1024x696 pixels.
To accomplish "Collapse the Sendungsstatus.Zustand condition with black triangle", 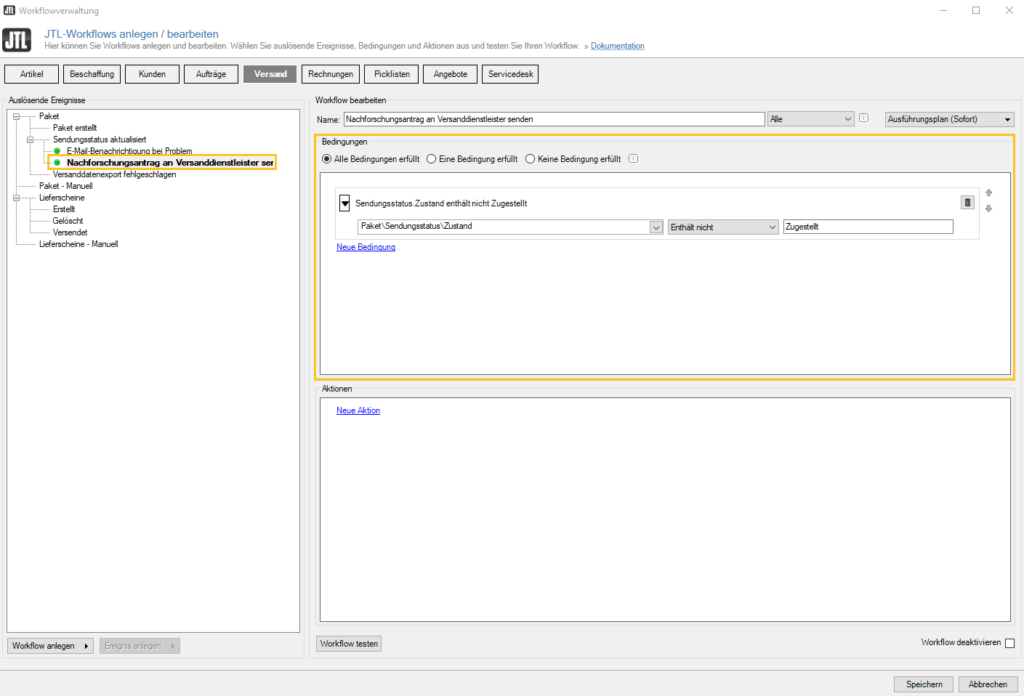I will tap(345, 203).
